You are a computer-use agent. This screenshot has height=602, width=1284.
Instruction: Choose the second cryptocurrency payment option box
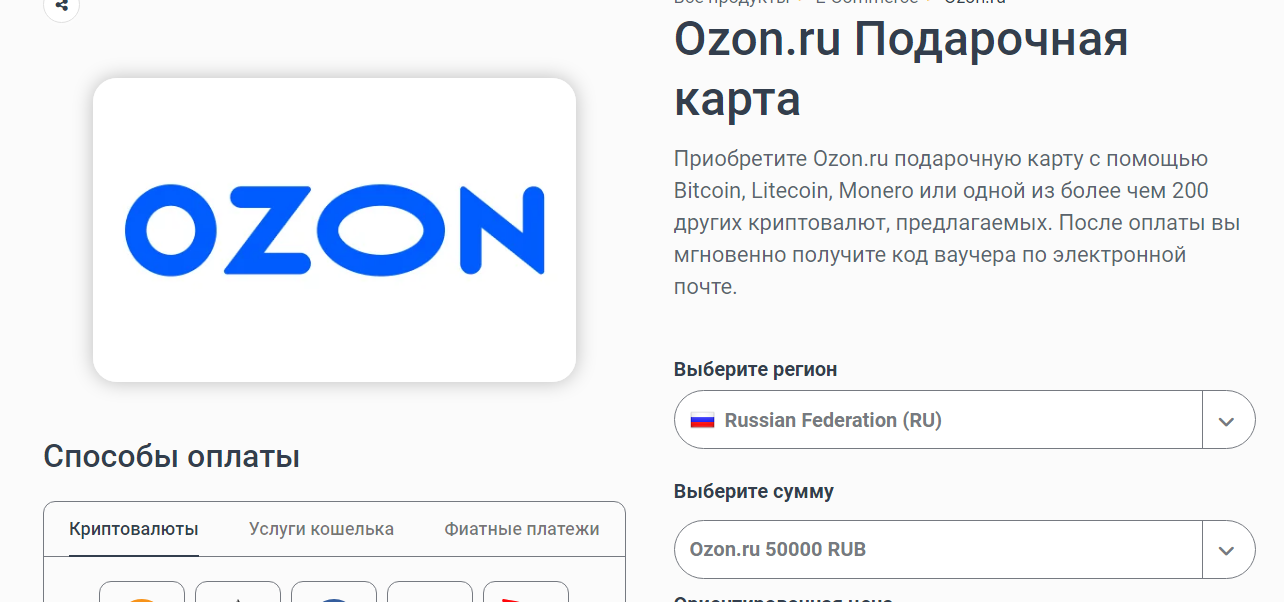pyautogui.click(x=238, y=592)
